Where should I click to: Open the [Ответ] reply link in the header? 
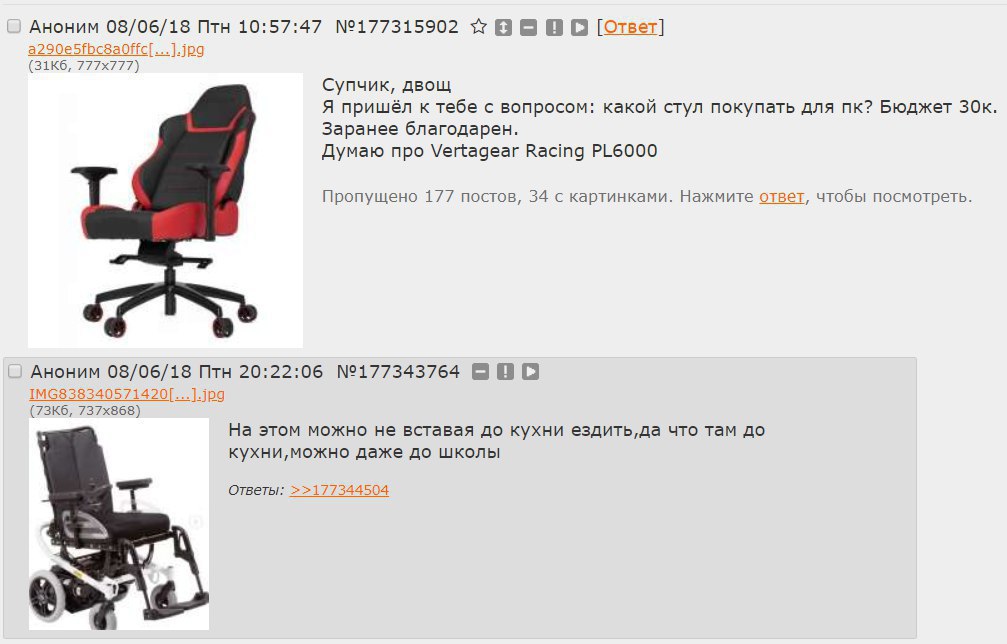pos(630,27)
